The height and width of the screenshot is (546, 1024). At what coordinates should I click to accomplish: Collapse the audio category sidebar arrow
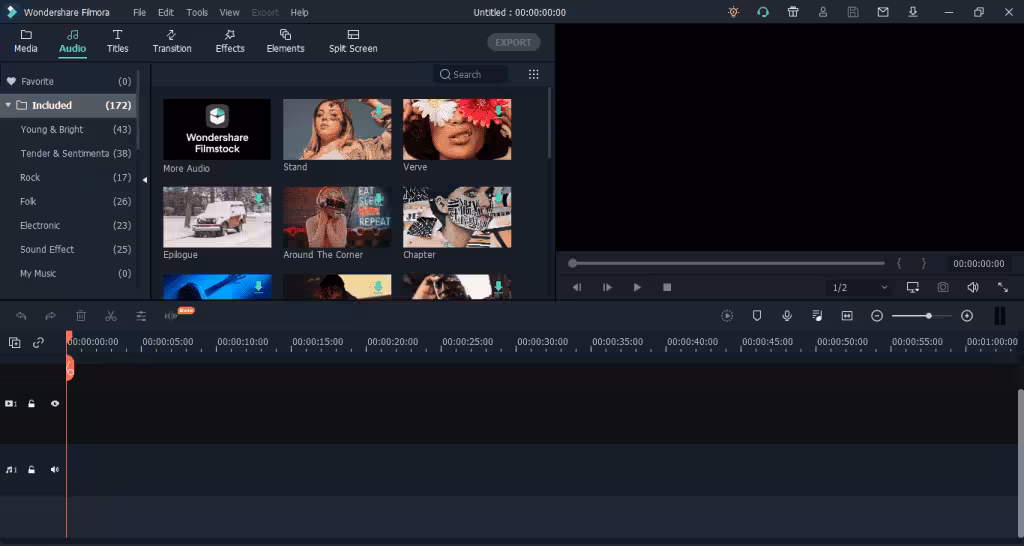[x=145, y=180]
